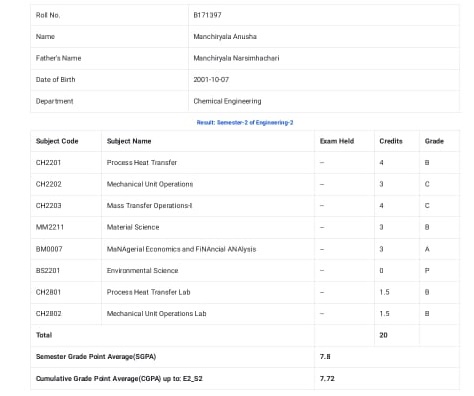Image resolution: width=474 pixels, height=396 pixels.
Task: Click credits 0 in Environmental Science row
Action: 381,271
